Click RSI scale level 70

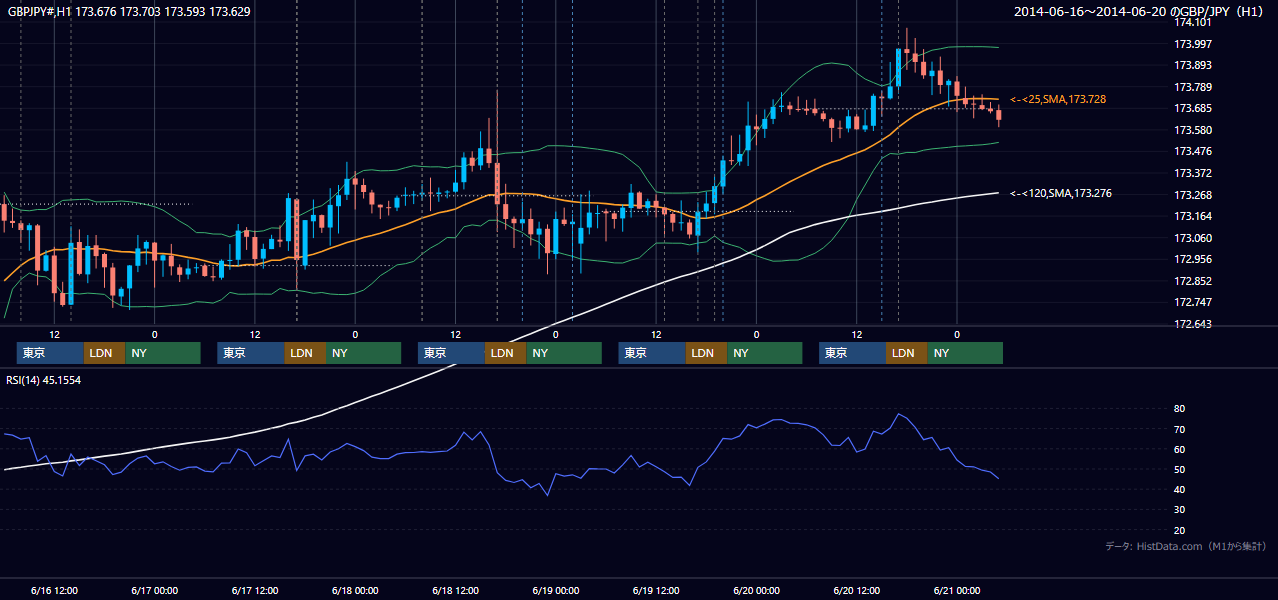[x=1180, y=429]
